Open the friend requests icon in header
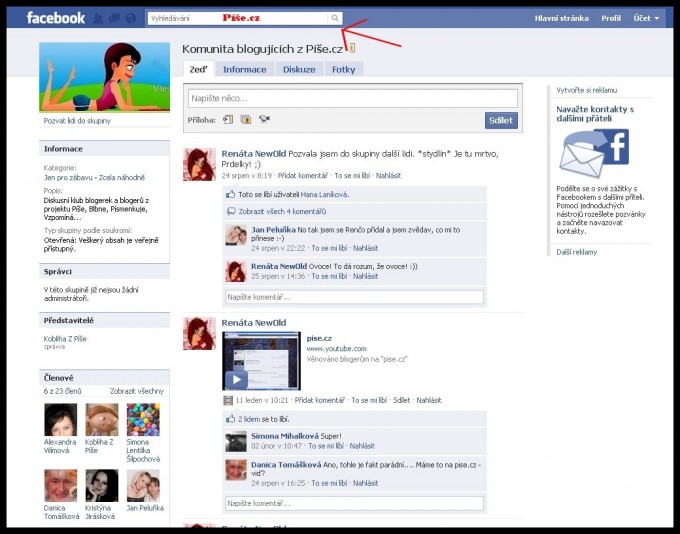The height and width of the screenshot is (534, 680). coord(98,18)
